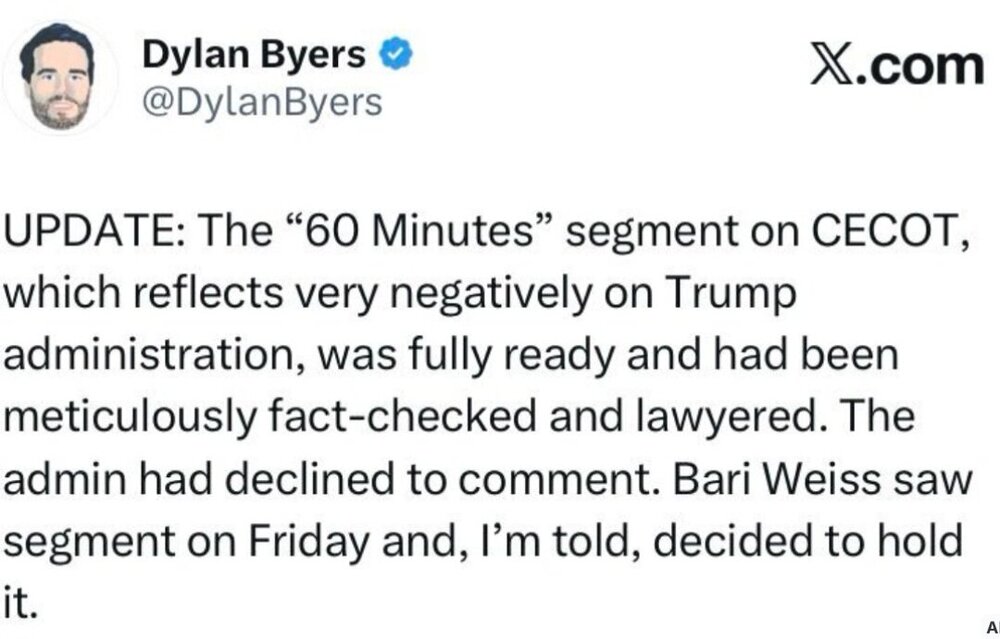Click the ".com" text beside the X logo
The height and width of the screenshot is (639, 1000).
pyautogui.click(x=929, y=66)
